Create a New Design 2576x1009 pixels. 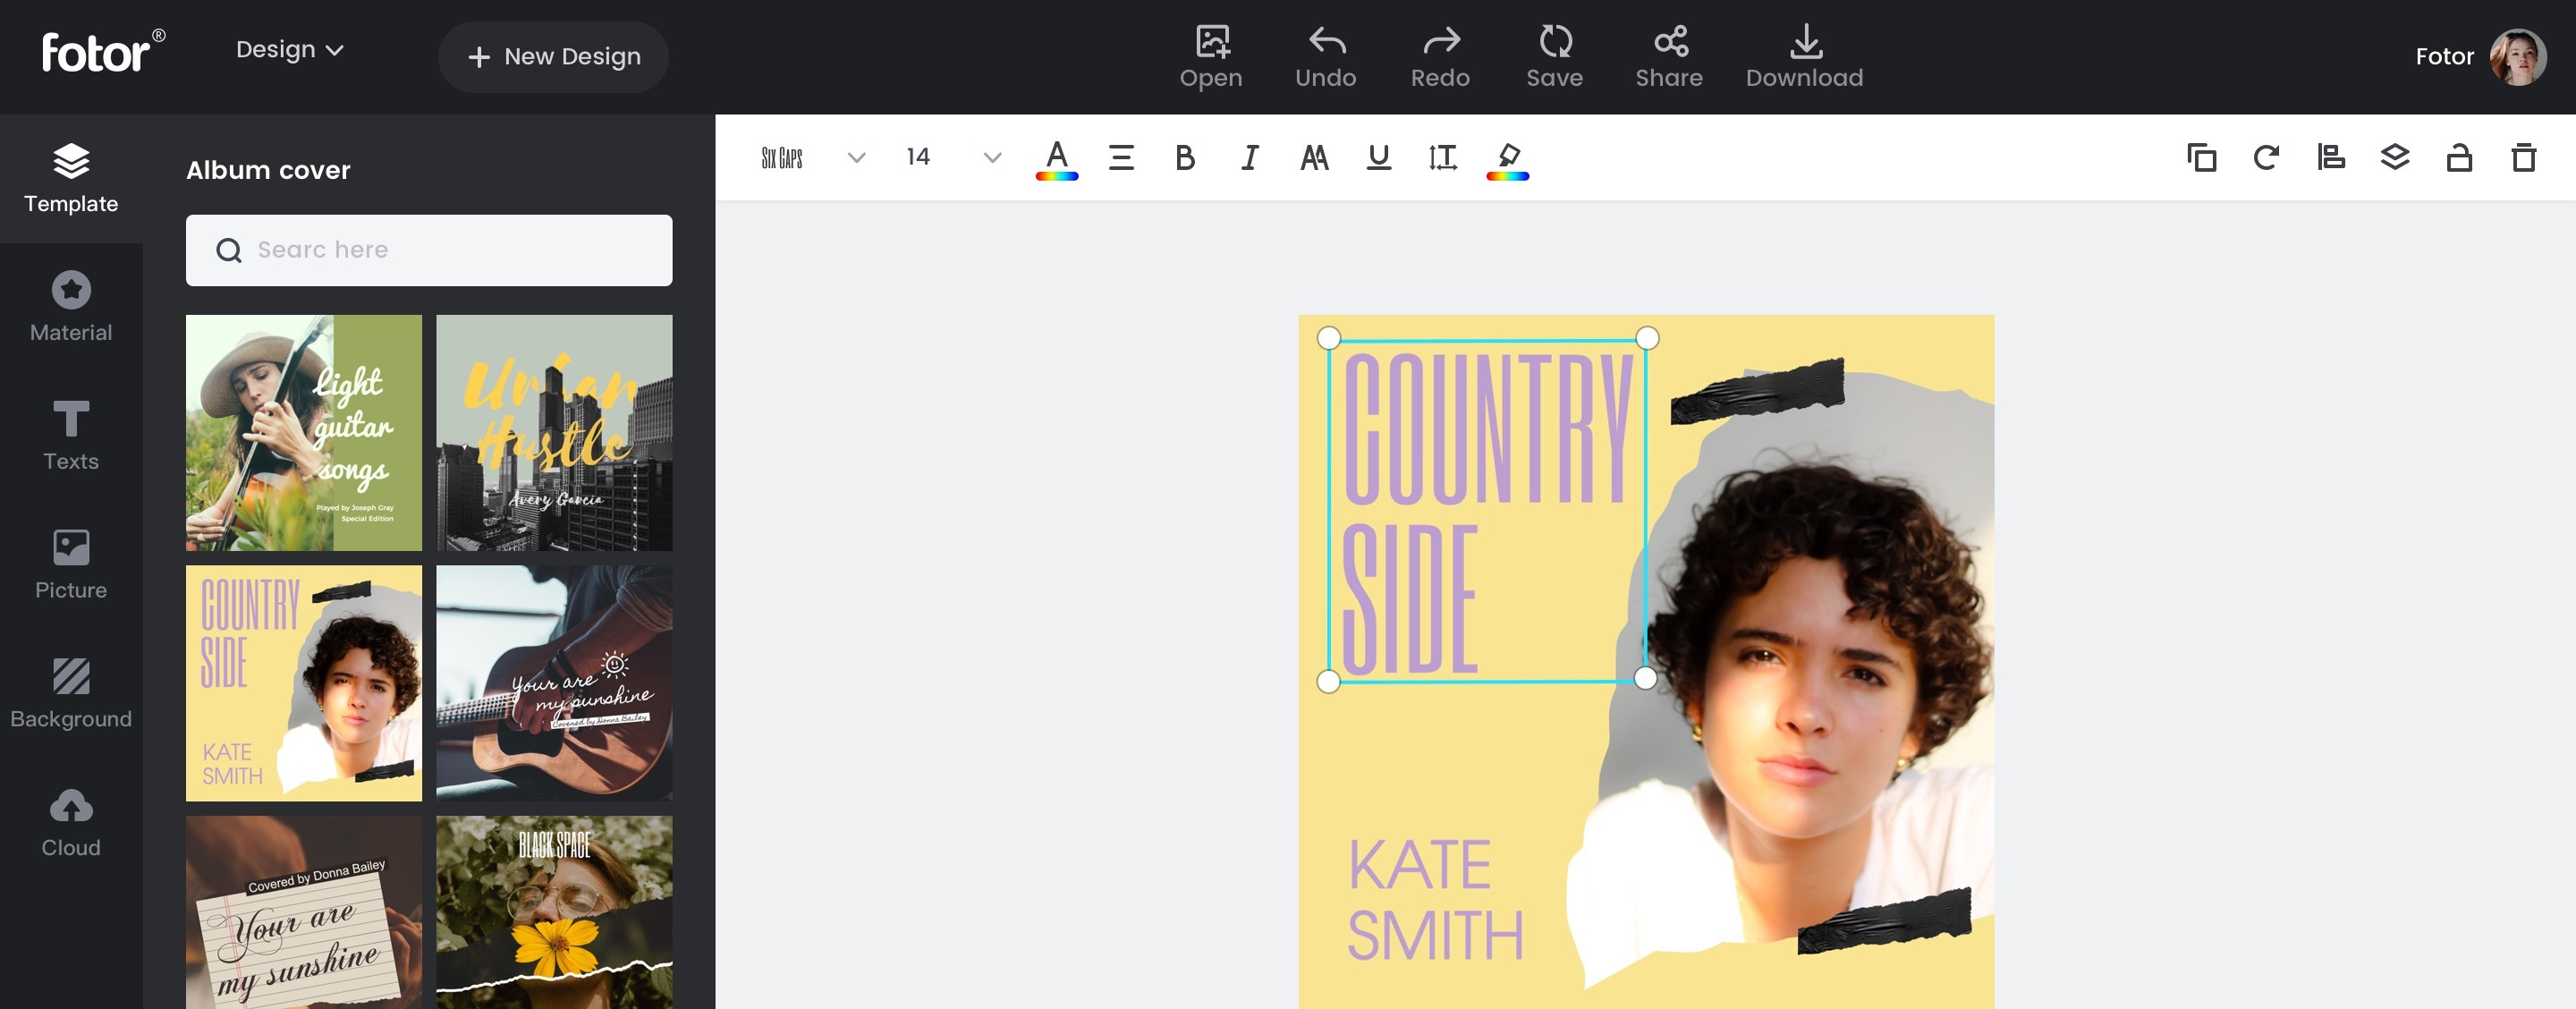click(553, 57)
